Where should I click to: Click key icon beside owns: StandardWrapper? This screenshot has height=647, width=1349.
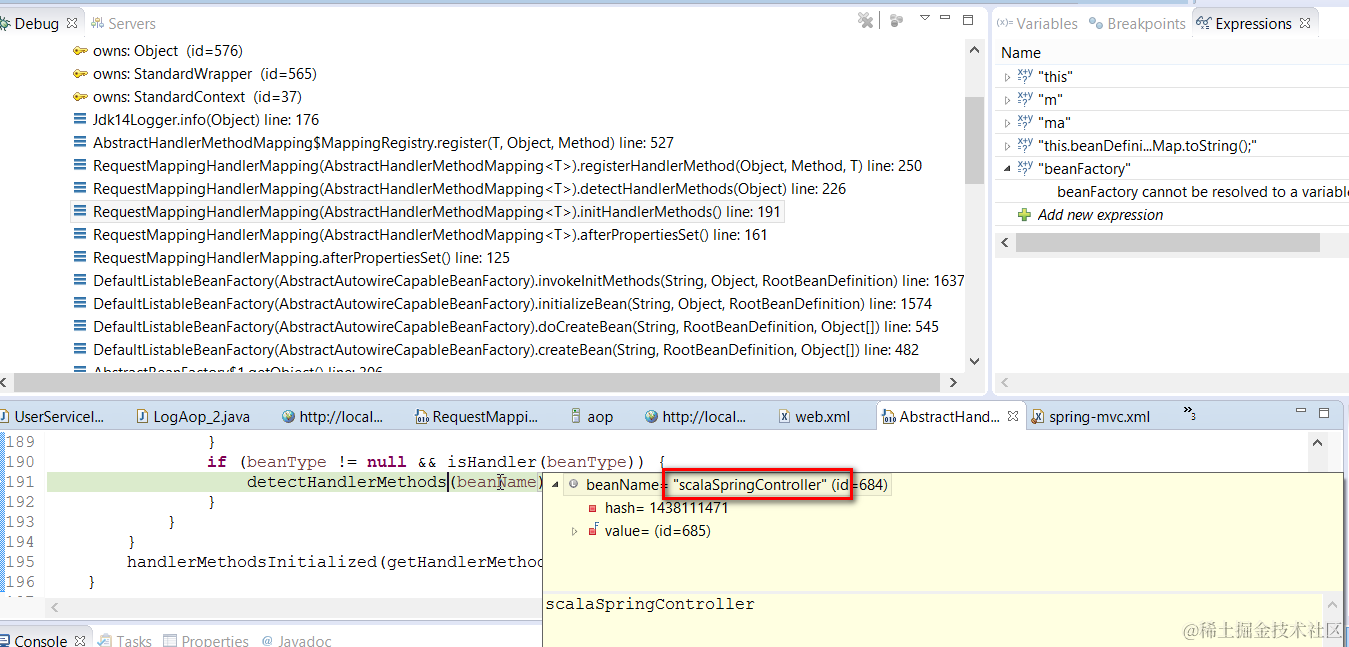[80, 74]
